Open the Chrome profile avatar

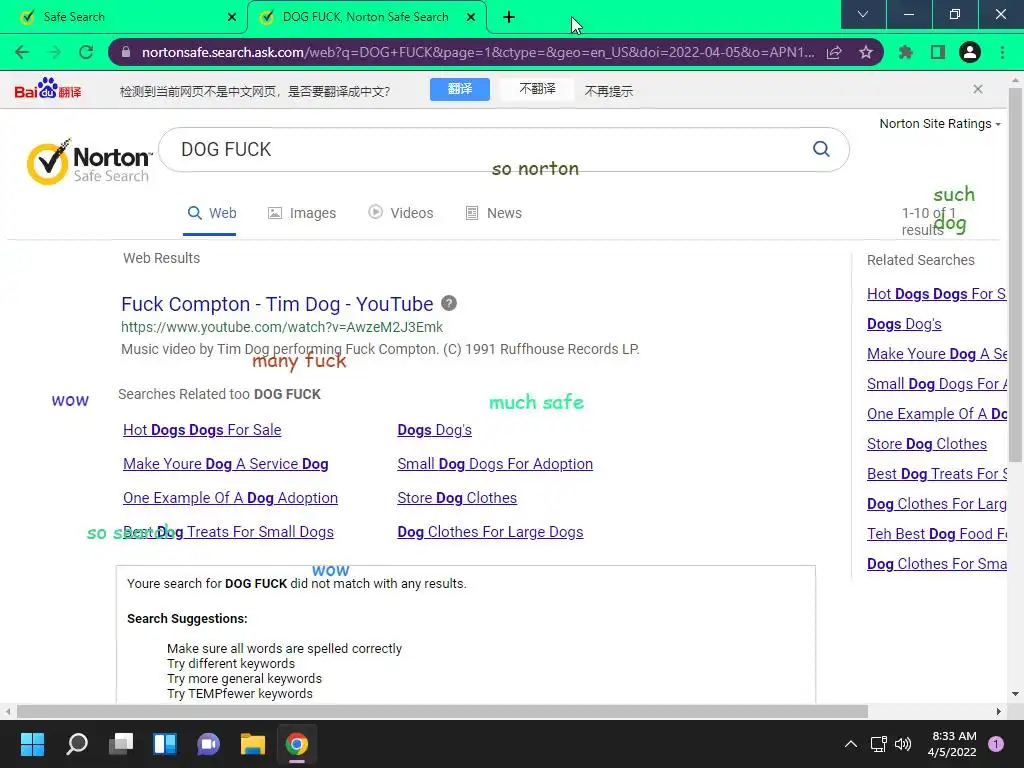pyautogui.click(x=970, y=52)
